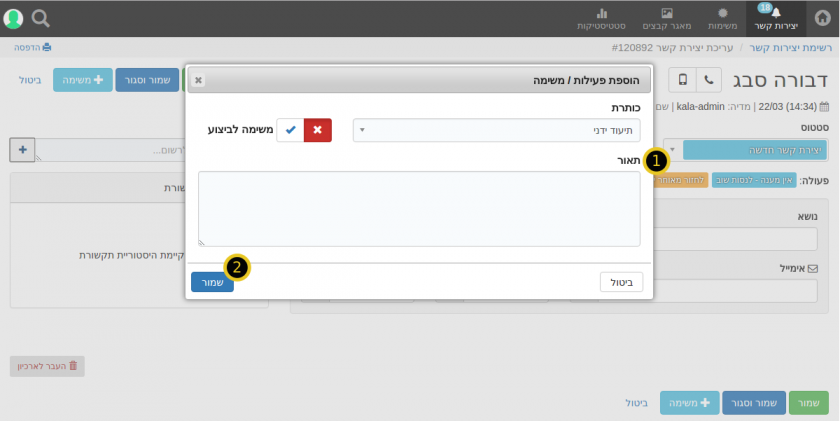Screen dimensions: 840x421
Task: Open the home icon in top bar
Action: pyautogui.click(x=822, y=18)
